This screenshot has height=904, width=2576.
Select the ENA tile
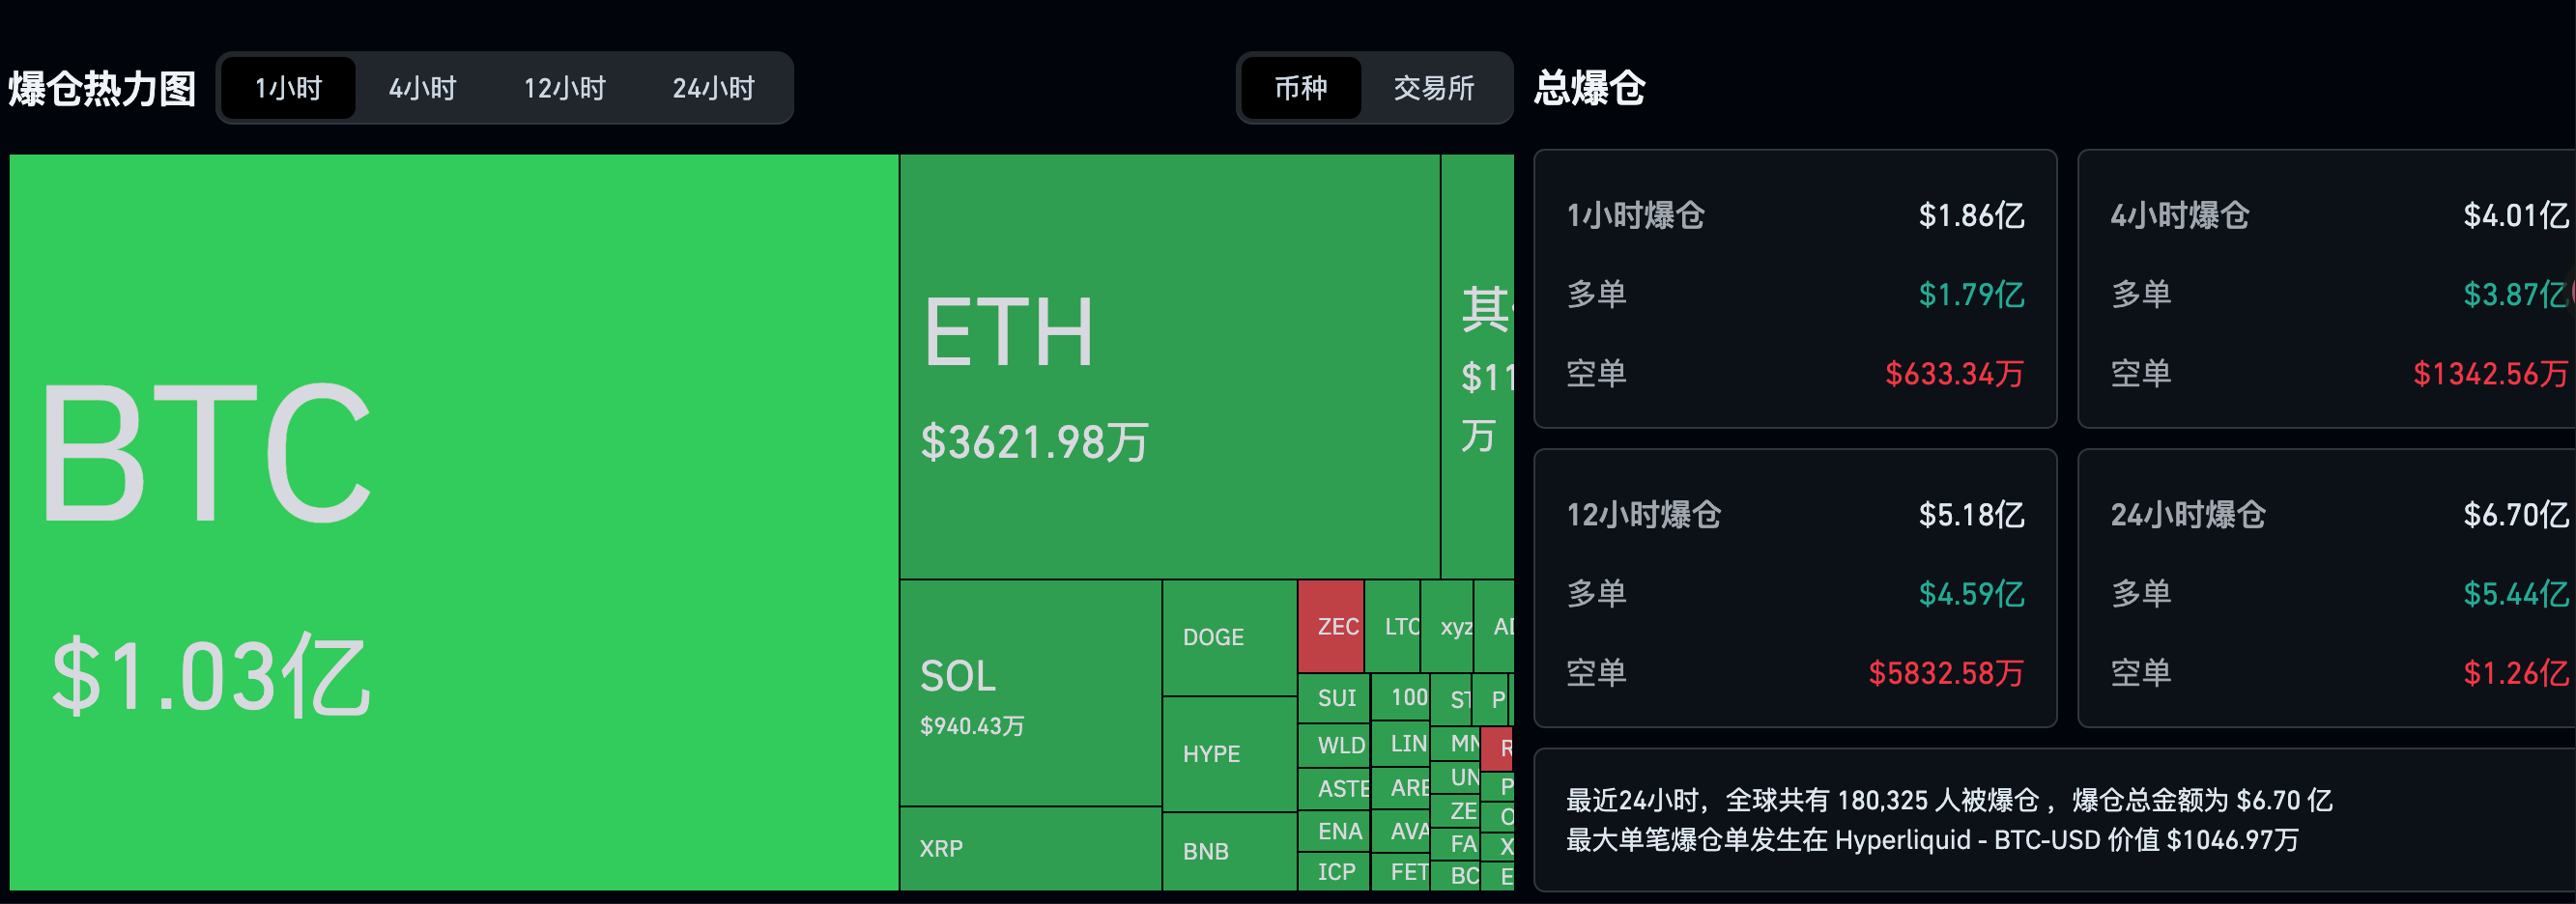coord(1334,831)
